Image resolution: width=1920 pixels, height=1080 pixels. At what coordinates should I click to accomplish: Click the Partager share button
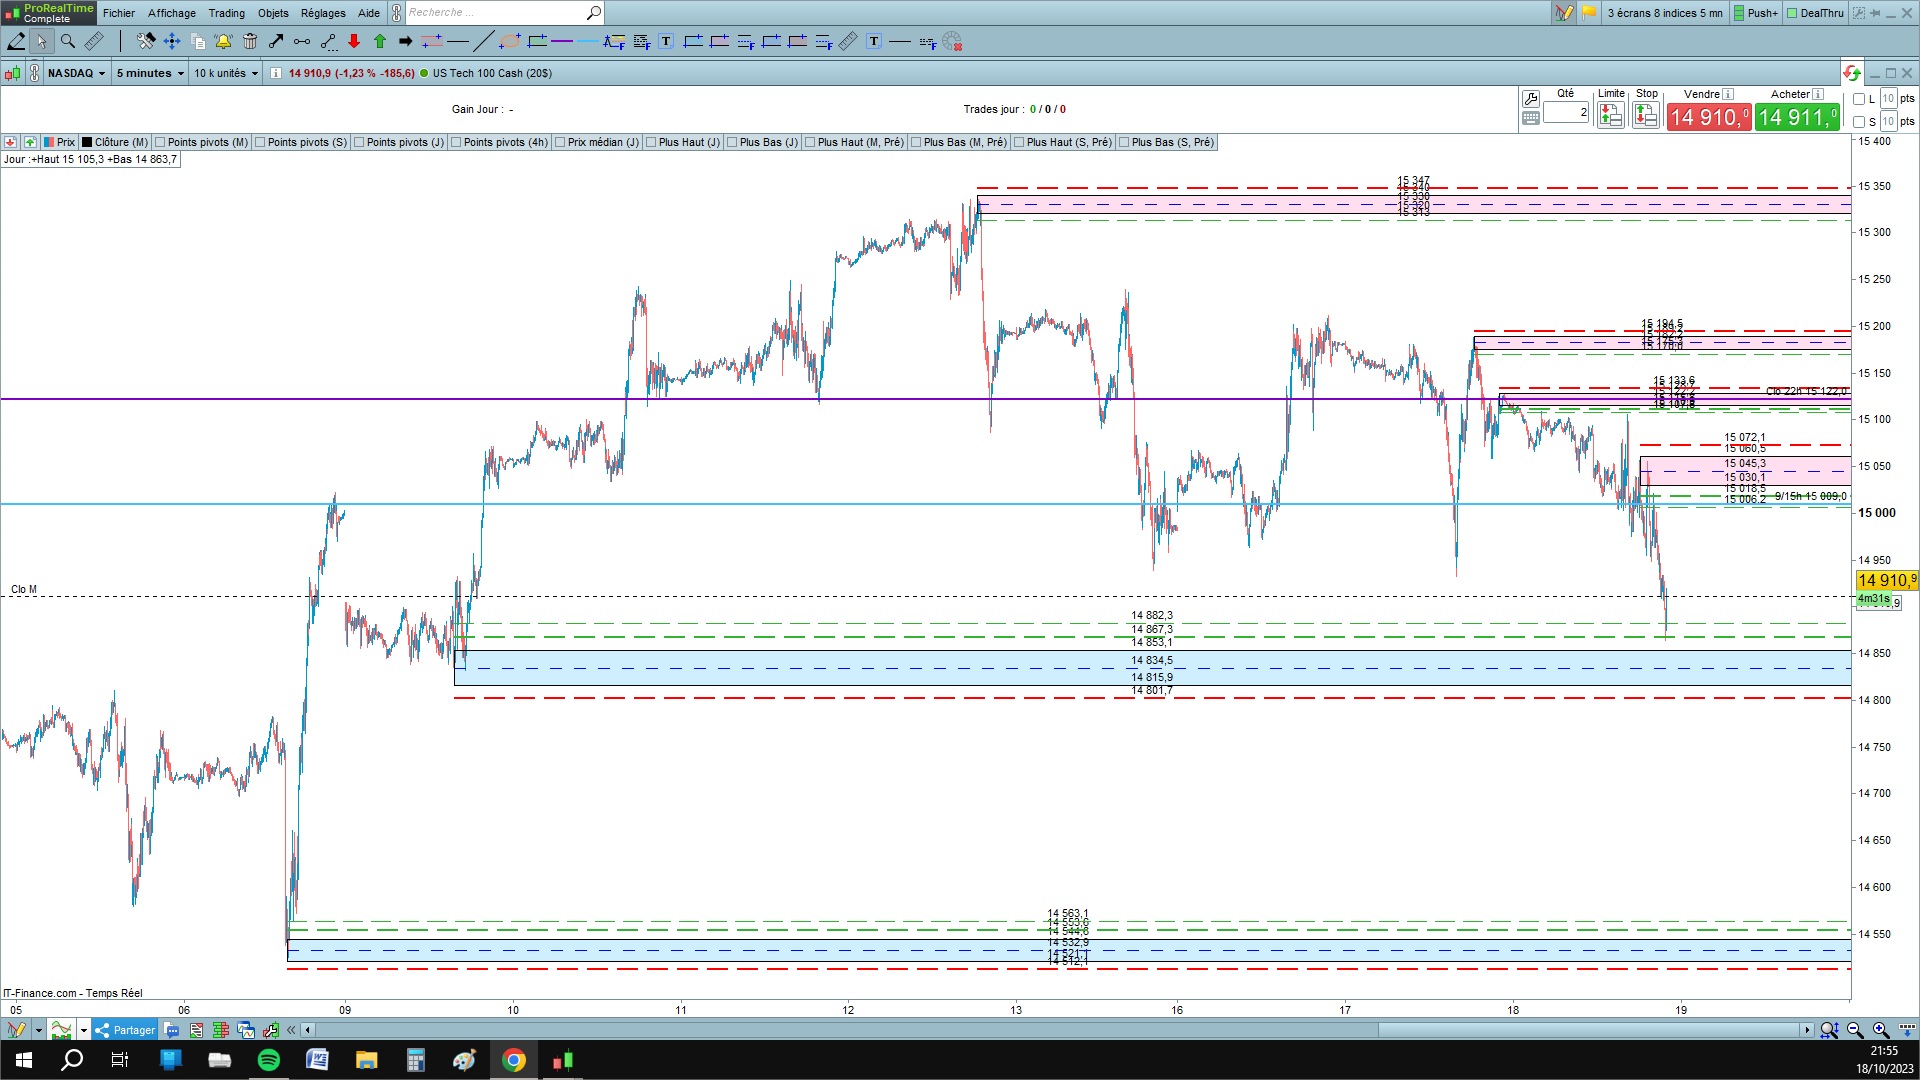click(x=125, y=1030)
